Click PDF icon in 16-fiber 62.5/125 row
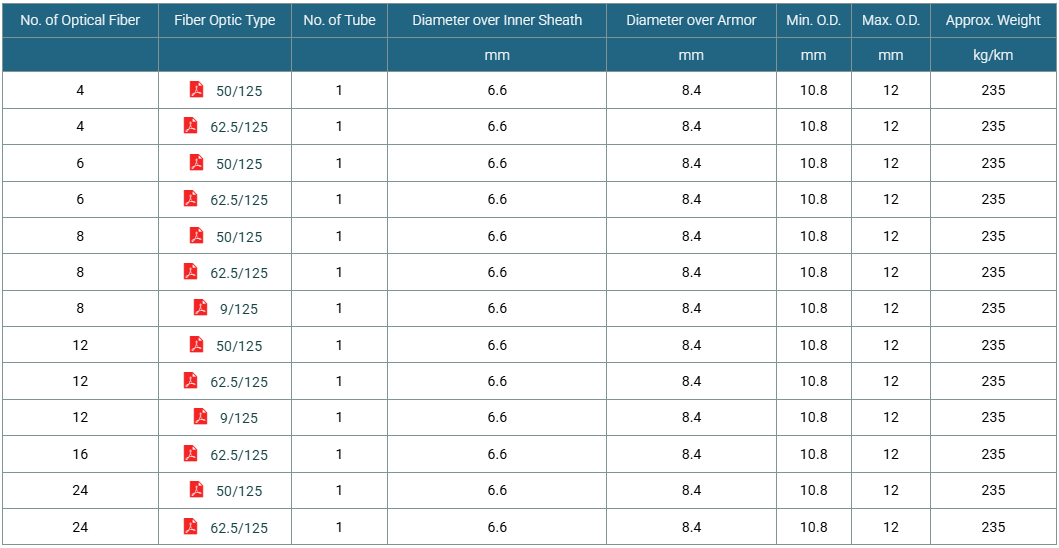This screenshot has height=548, width=1059. click(190, 453)
